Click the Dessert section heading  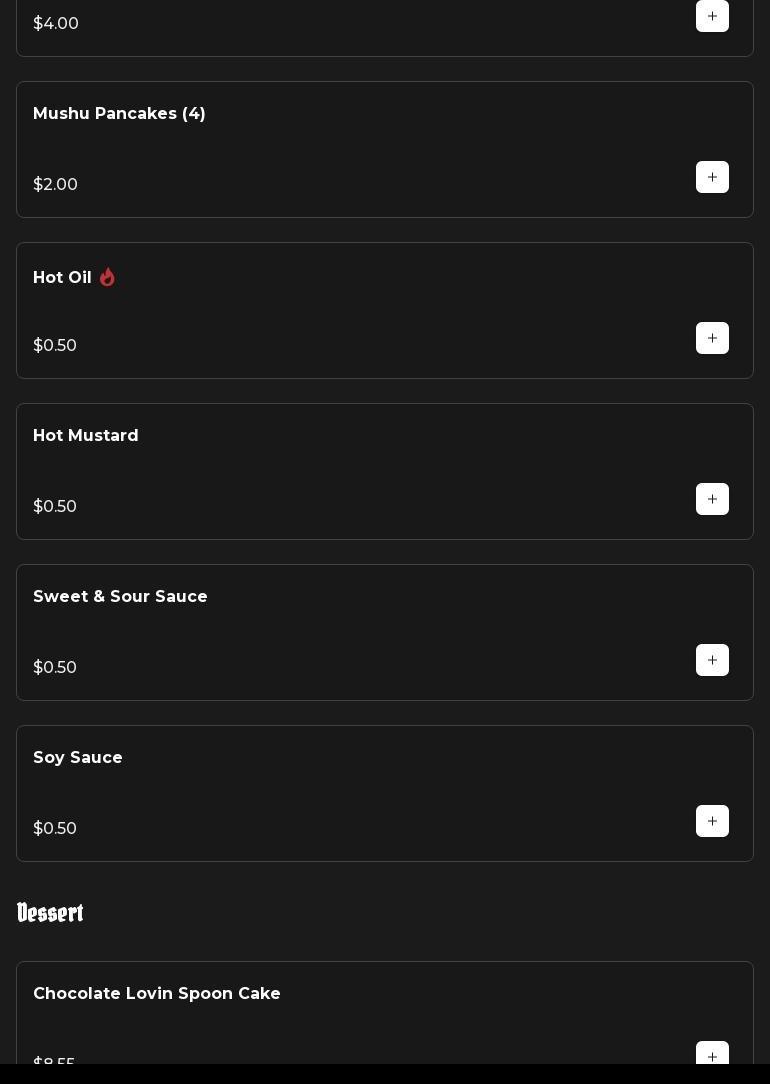pyautogui.click(x=50, y=913)
